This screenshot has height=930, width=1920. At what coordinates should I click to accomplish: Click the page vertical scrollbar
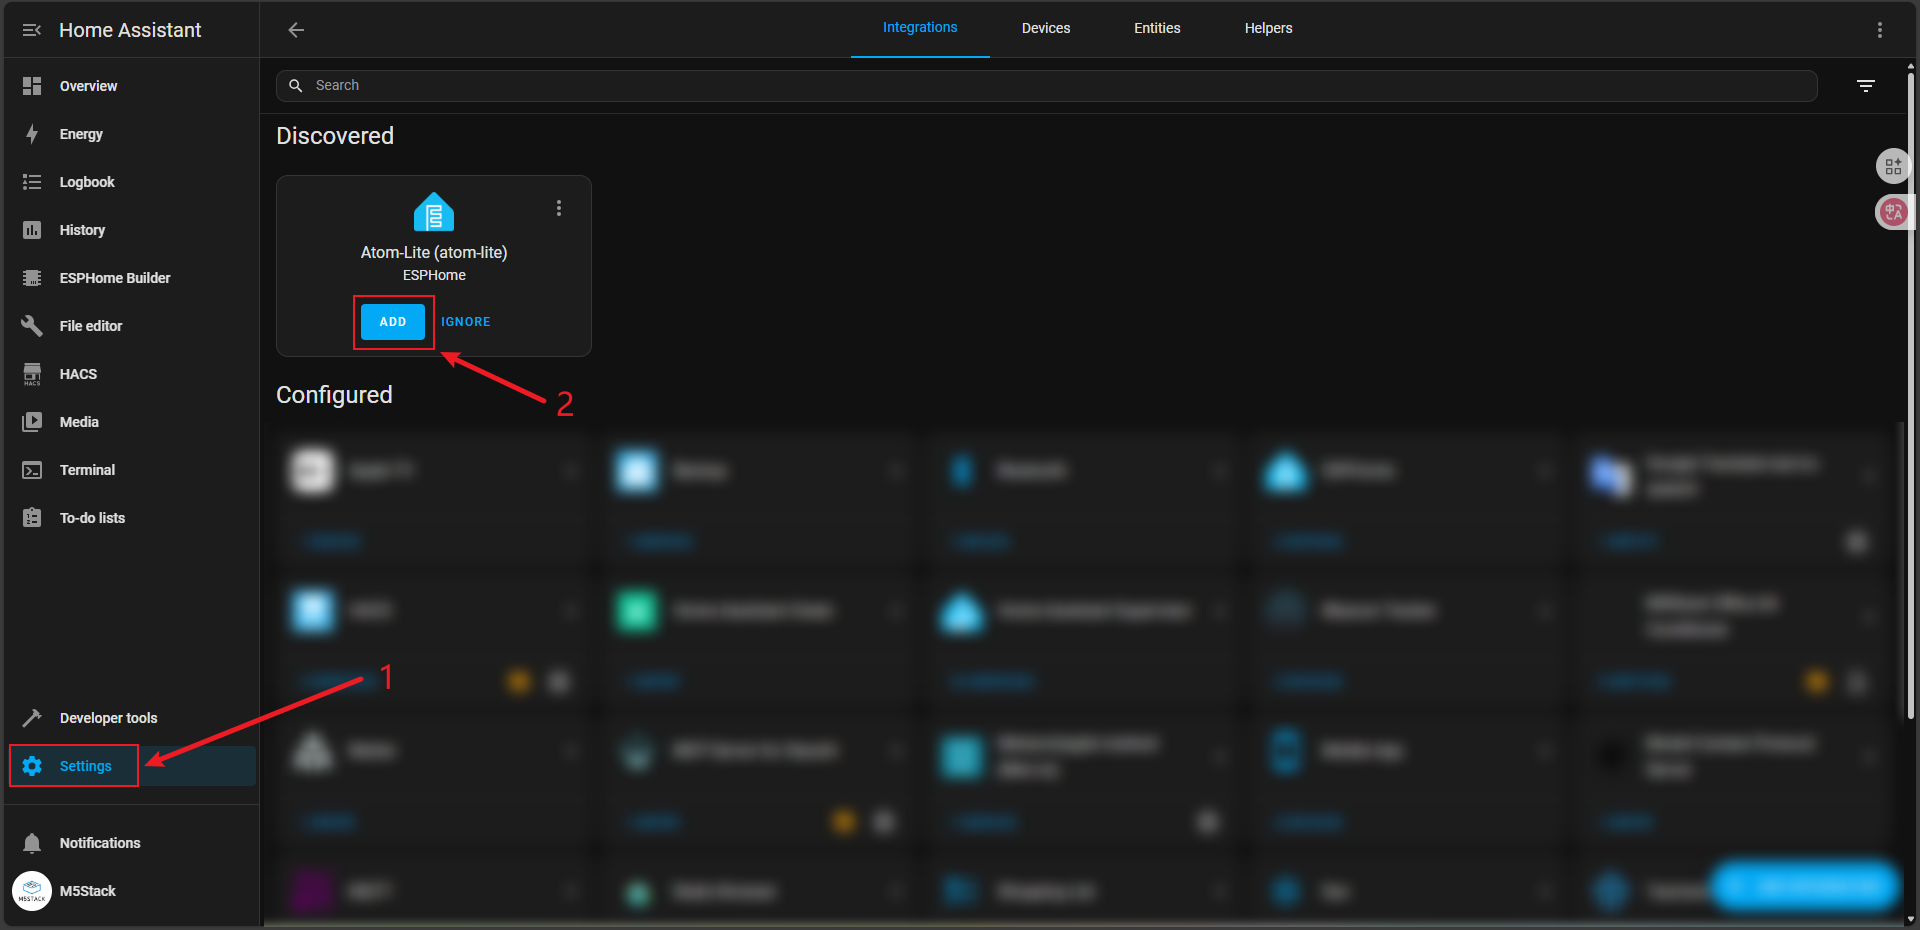click(1910, 395)
